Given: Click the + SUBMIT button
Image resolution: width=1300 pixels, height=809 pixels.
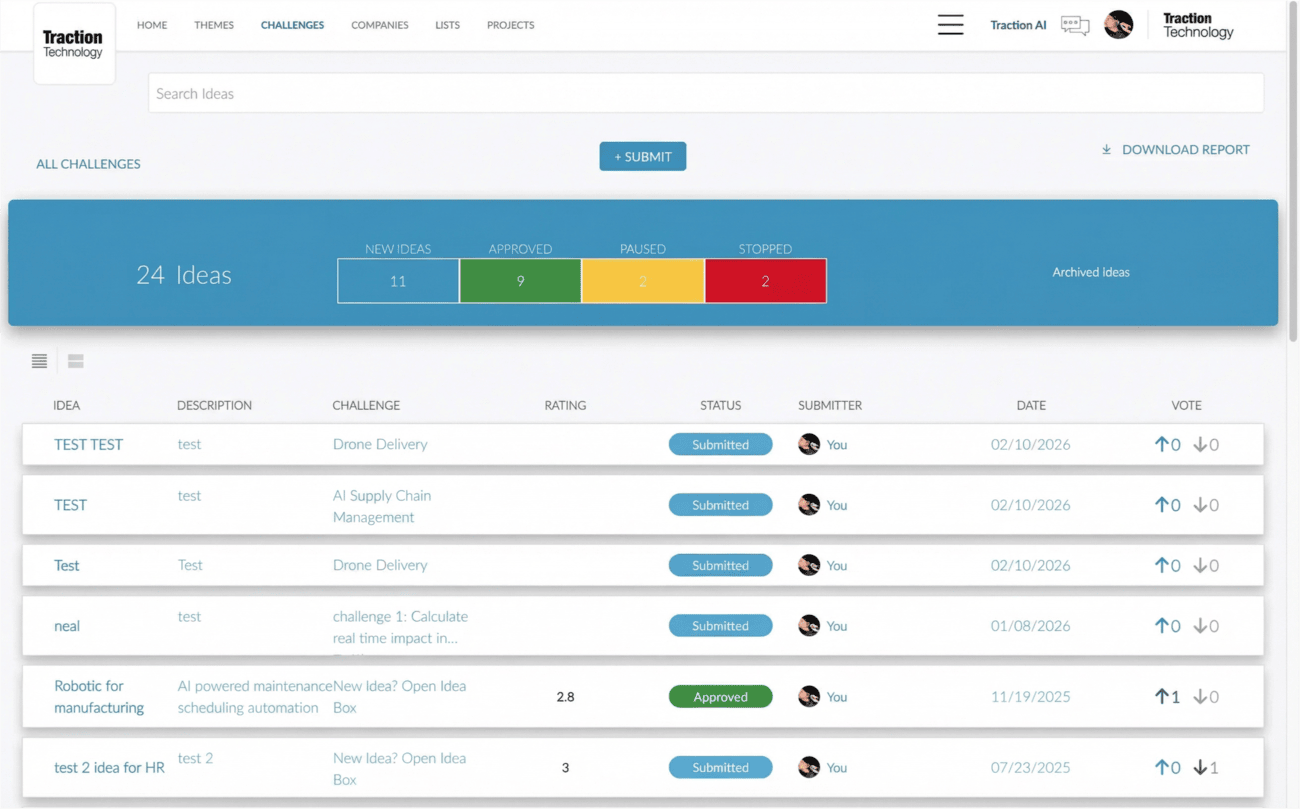Looking at the screenshot, I should (642, 156).
